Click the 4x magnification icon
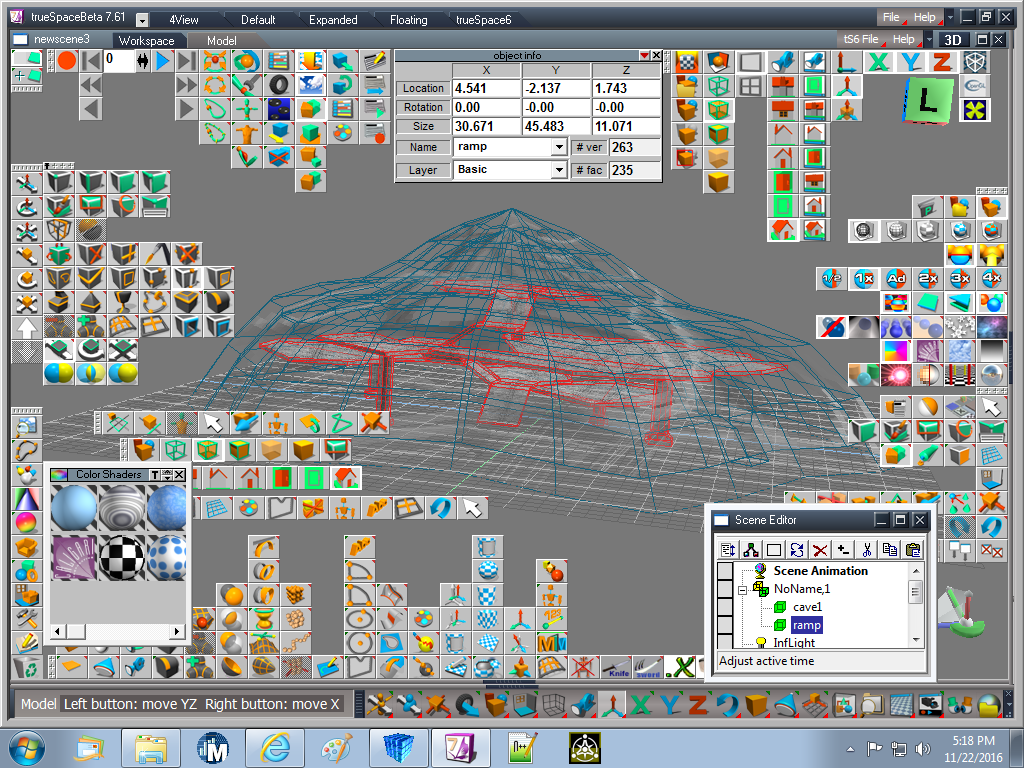Image resolution: width=1024 pixels, height=768 pixels. coord(992,279)
